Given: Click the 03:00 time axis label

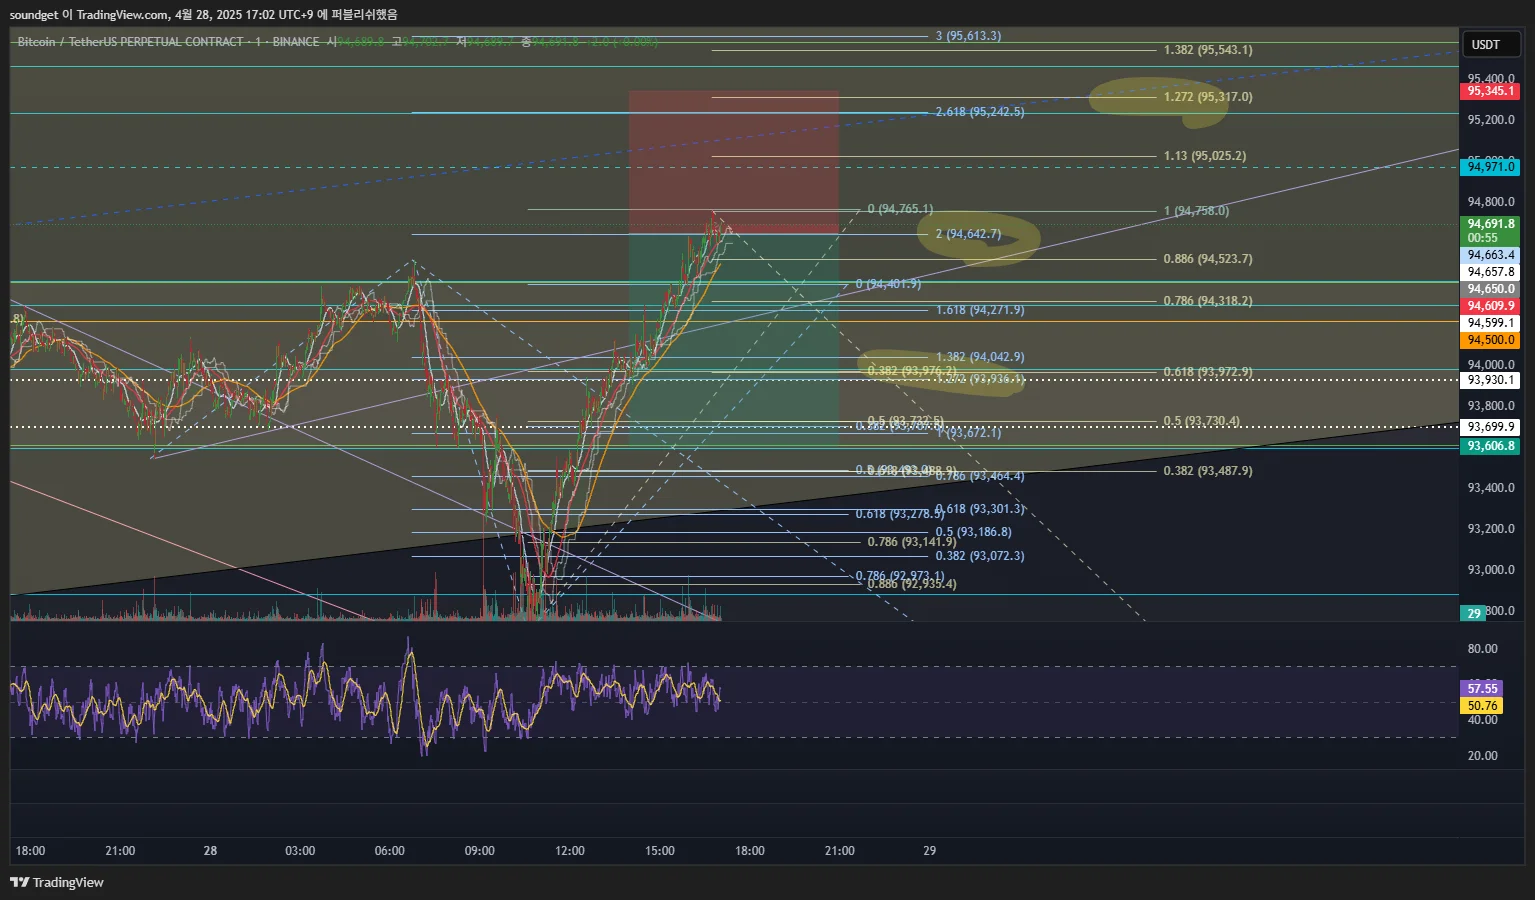Looking at the screenshot, I should (300, 850).
